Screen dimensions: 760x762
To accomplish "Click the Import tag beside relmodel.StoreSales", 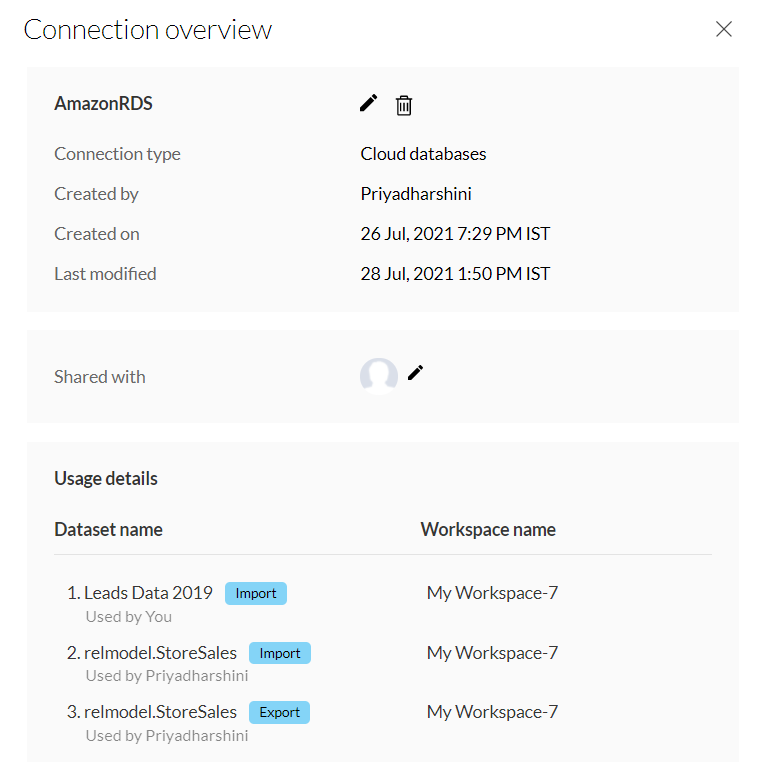I will (280, 653).
